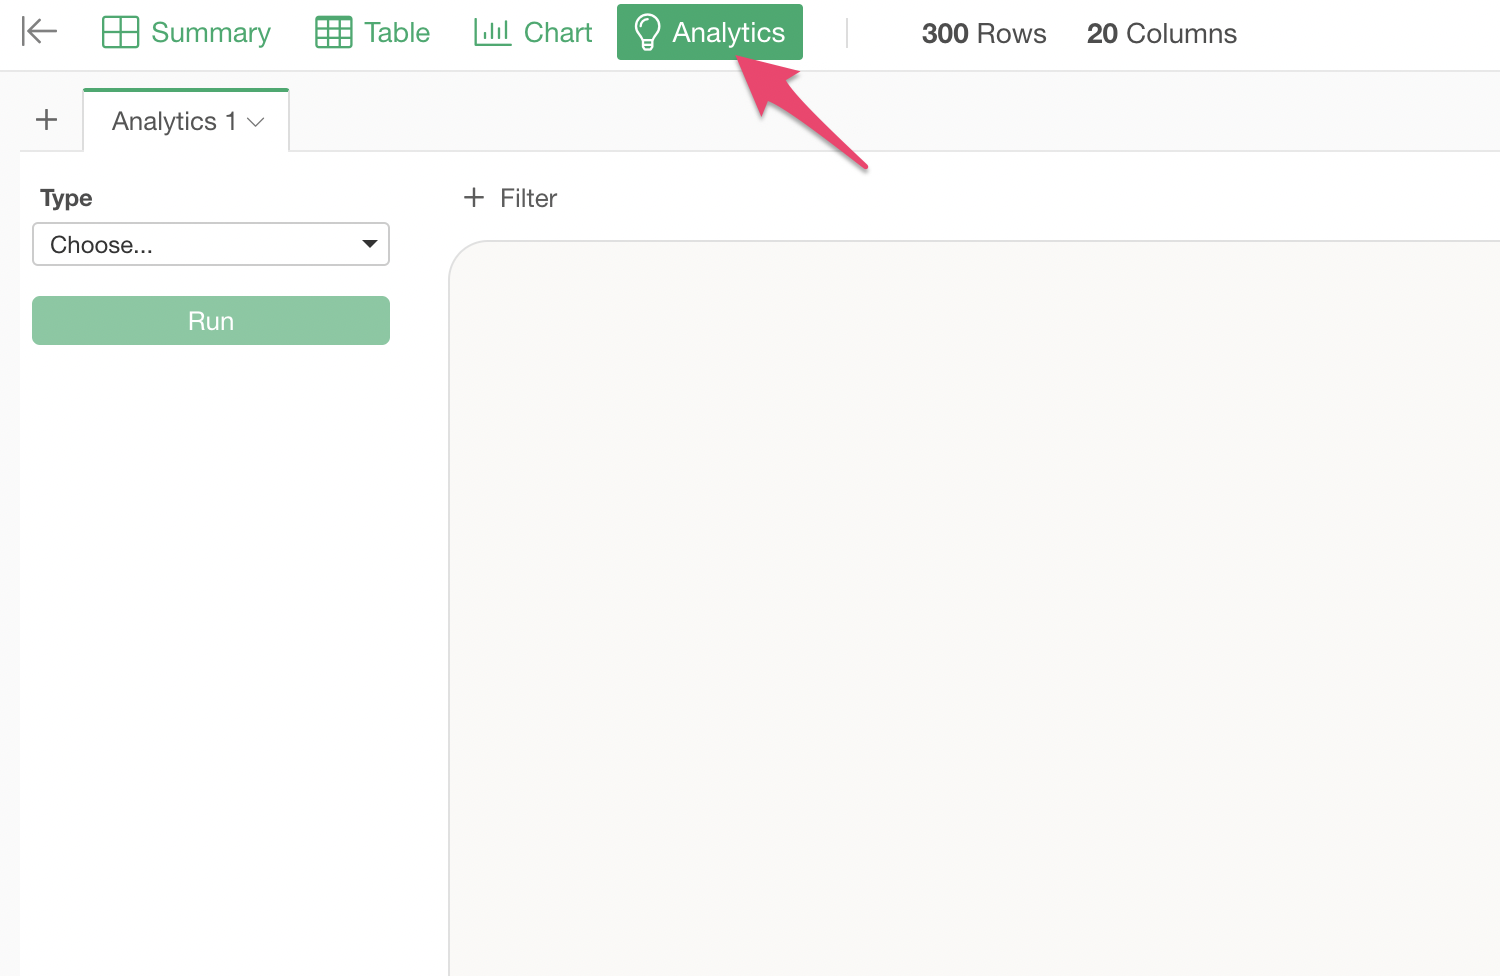
Task: Switch to the Chart view
Action: 533,32
